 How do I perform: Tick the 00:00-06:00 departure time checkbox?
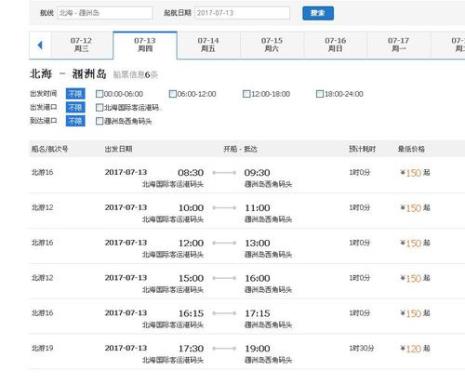[99, 94]
